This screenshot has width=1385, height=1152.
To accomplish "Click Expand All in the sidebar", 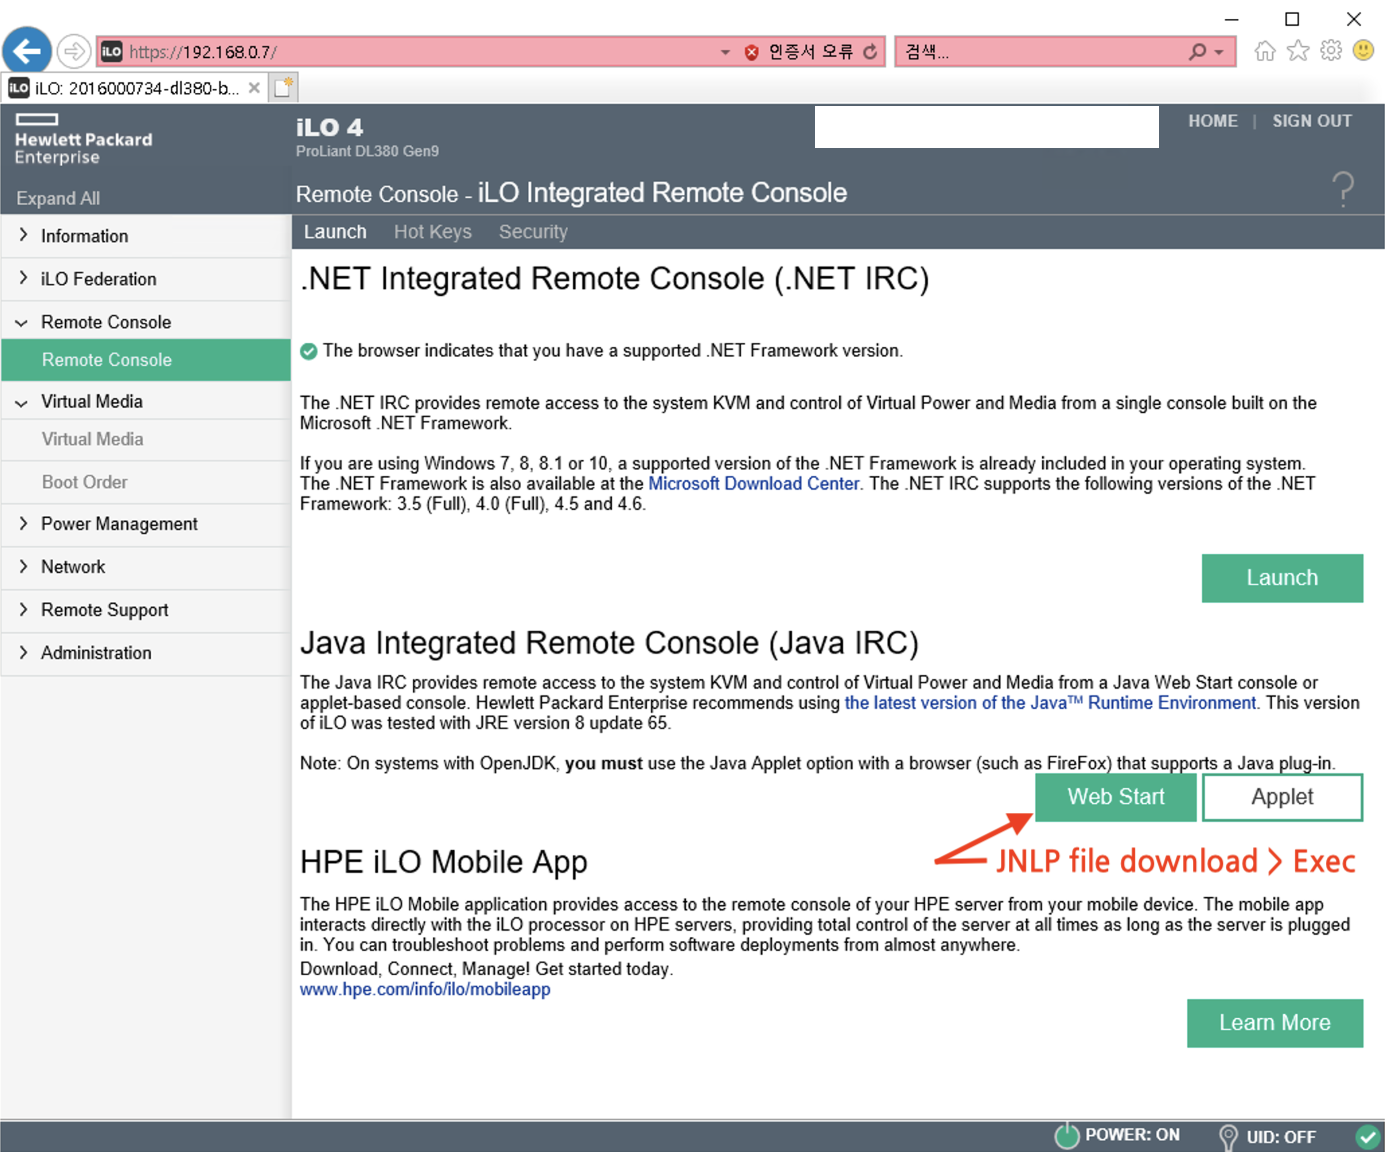I will pyautogui.click(x=58, y=198).
